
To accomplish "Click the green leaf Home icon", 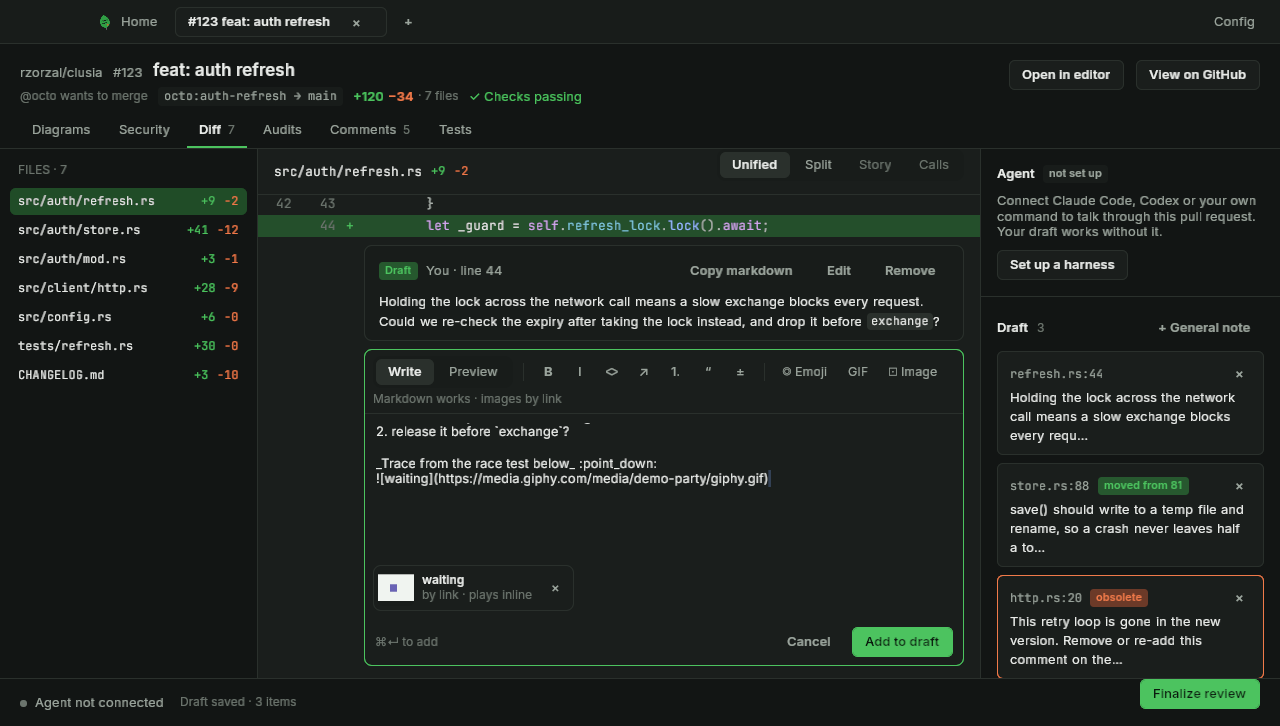I will pos(105,22).
